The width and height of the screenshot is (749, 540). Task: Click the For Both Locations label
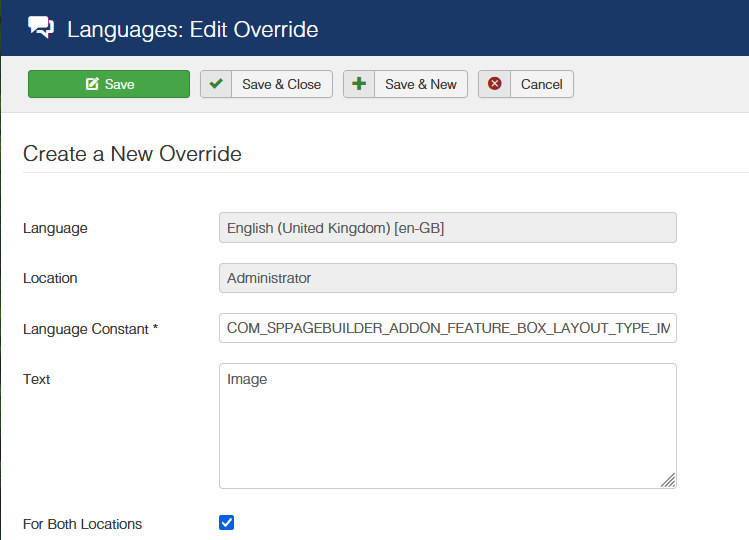pos(82,524)
